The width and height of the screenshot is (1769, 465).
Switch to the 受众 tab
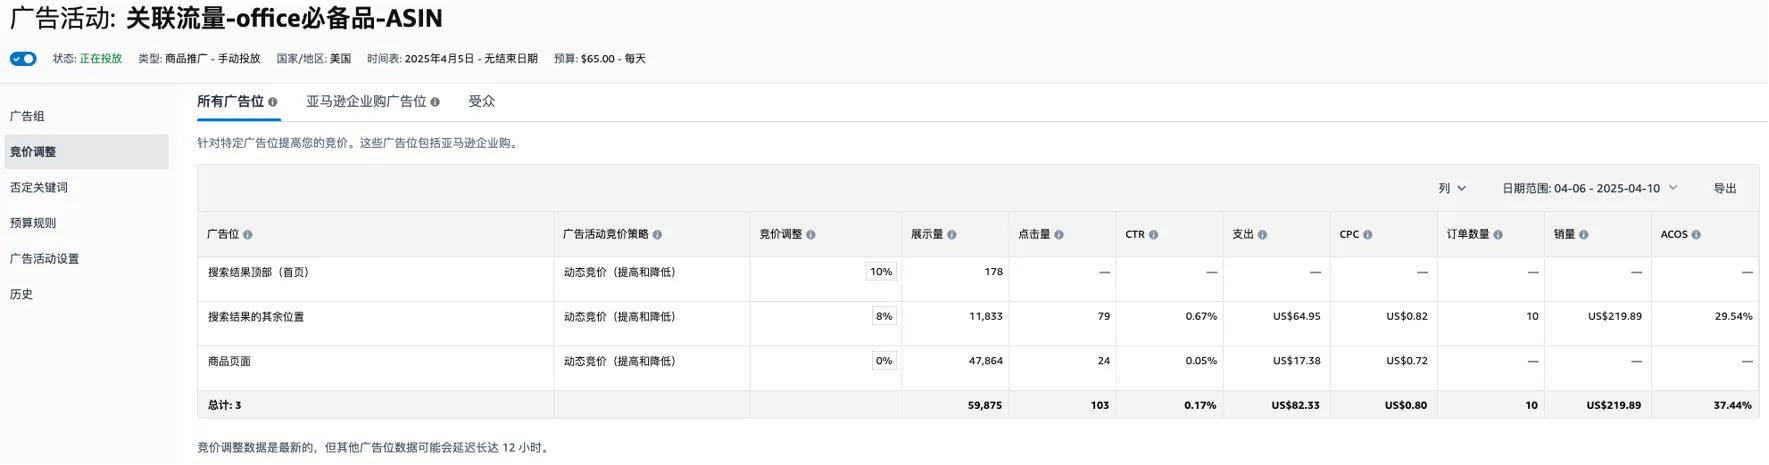click(x=481, y=102)
